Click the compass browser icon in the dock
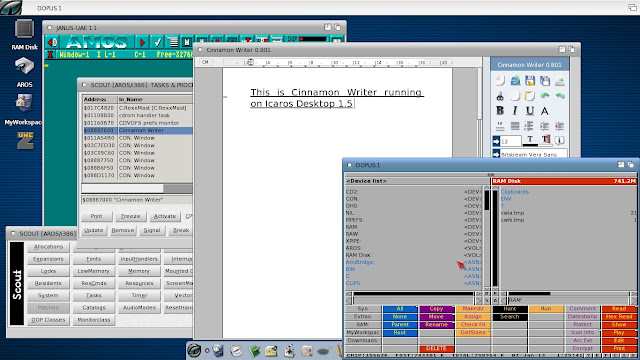Viewport: 640px width, 360px height. tap(236, 351)
